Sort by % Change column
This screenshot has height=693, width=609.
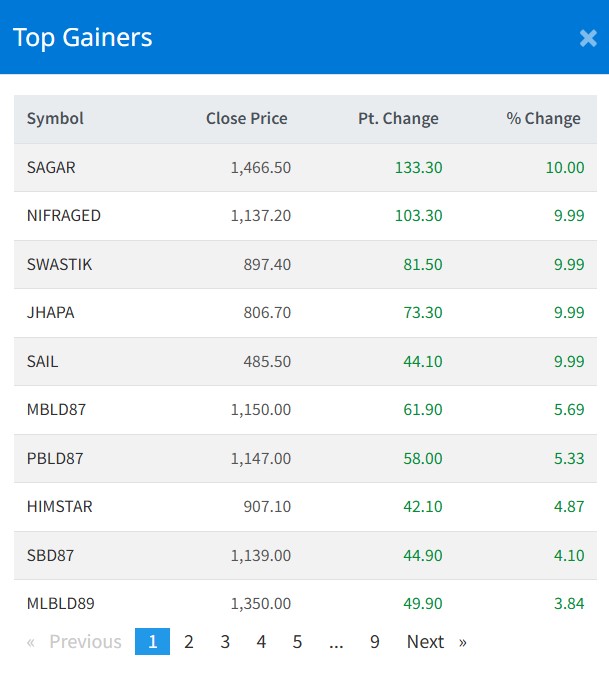pyautogui.click(x=543, y=118)
